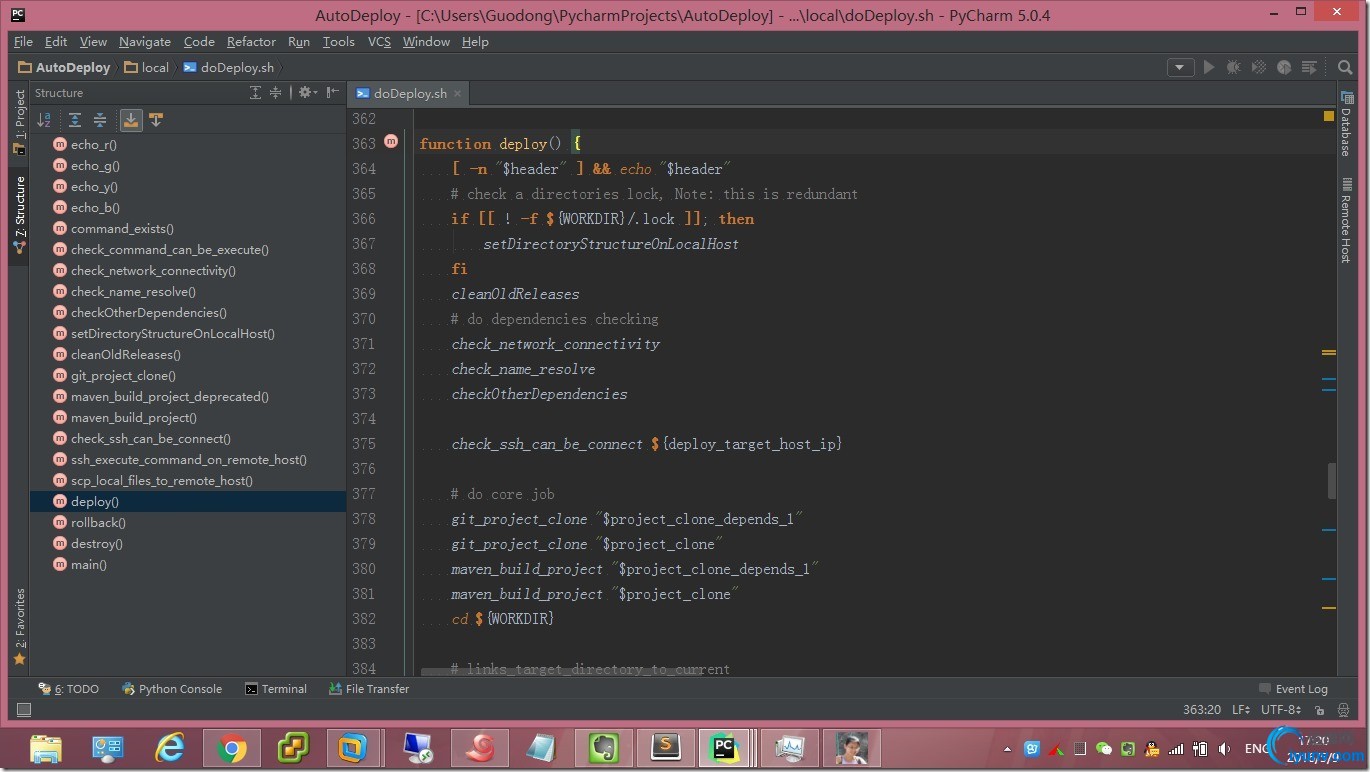Open the File menu

pos(23,42)
